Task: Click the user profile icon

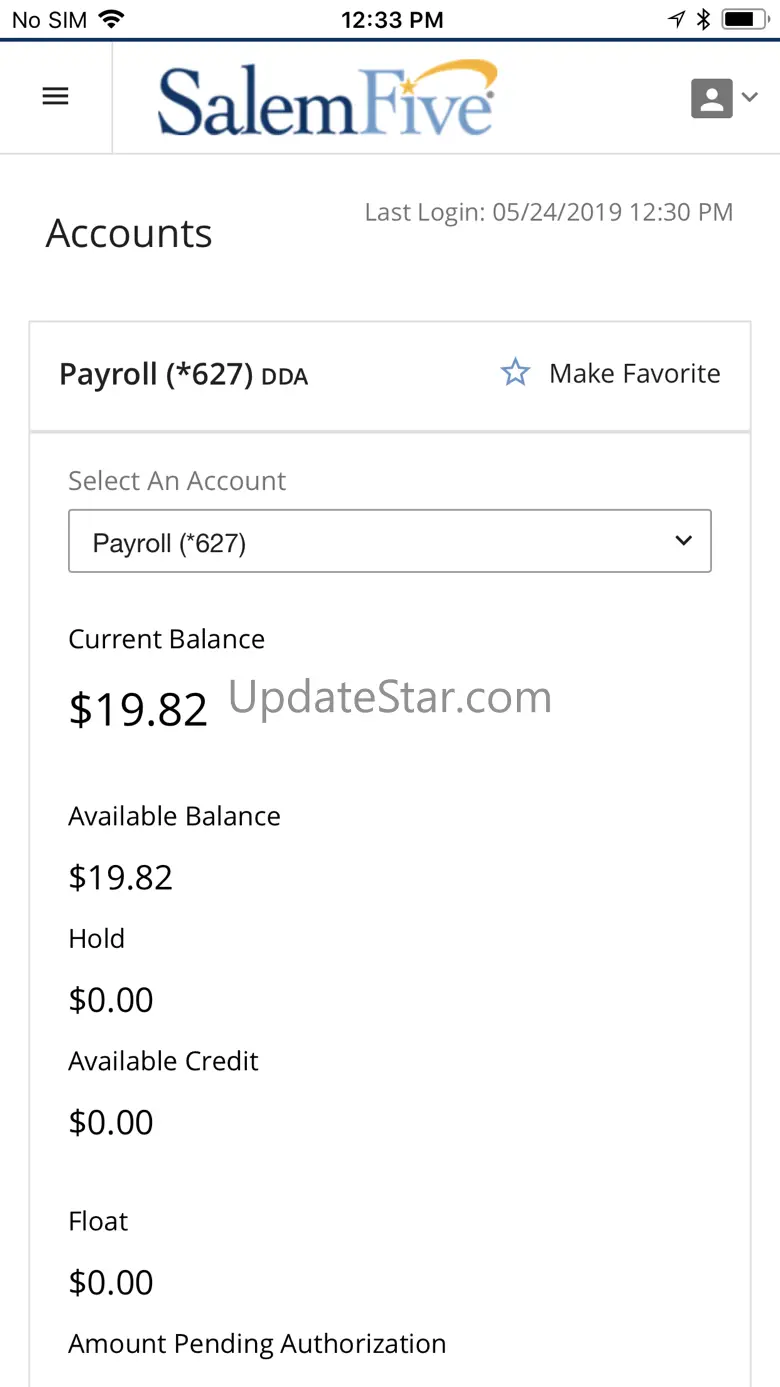Action: (x=711, y=98)
